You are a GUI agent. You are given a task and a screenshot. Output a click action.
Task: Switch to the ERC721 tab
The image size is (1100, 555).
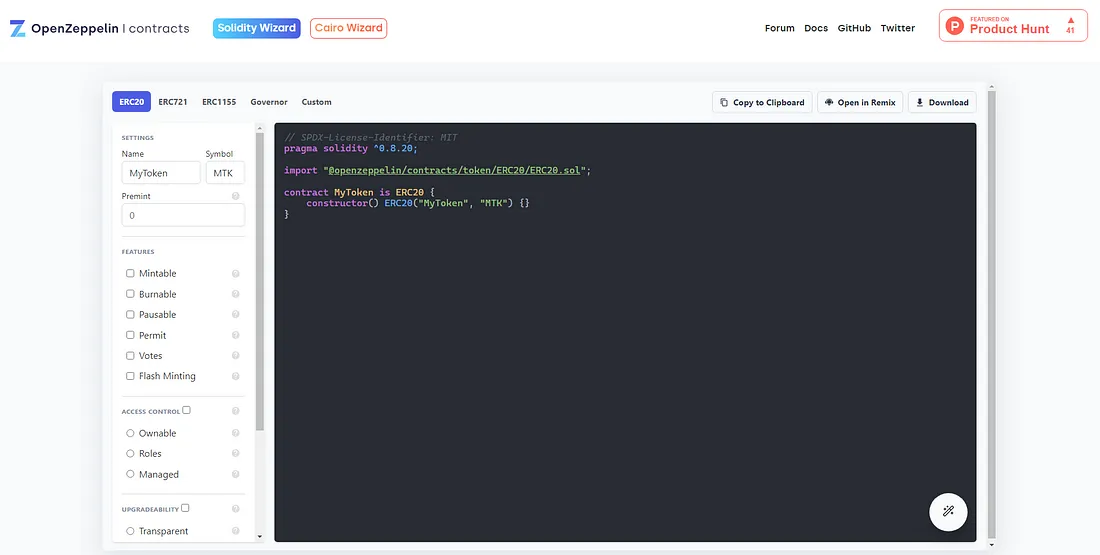tap(173, 102)
